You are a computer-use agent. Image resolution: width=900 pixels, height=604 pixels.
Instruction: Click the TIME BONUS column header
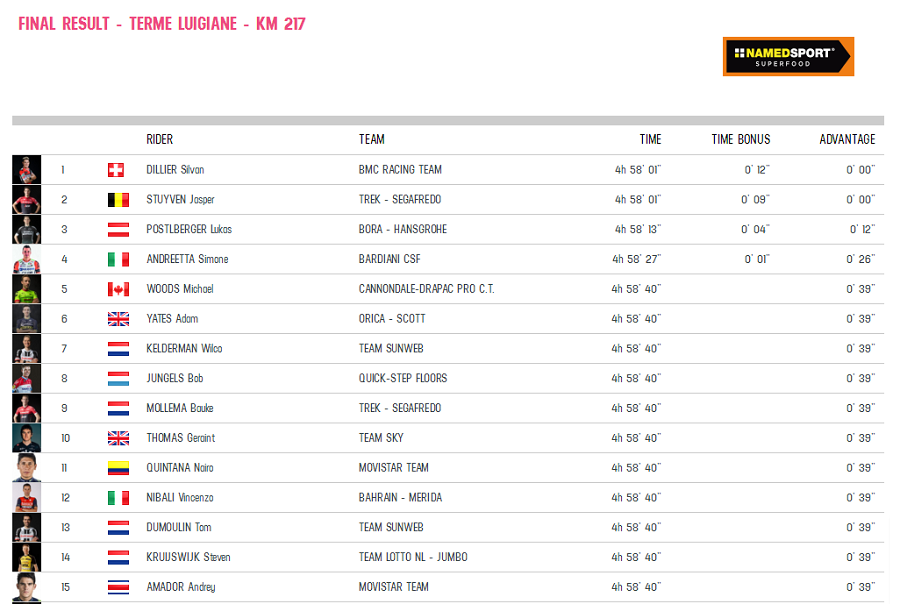pos(741,140)
